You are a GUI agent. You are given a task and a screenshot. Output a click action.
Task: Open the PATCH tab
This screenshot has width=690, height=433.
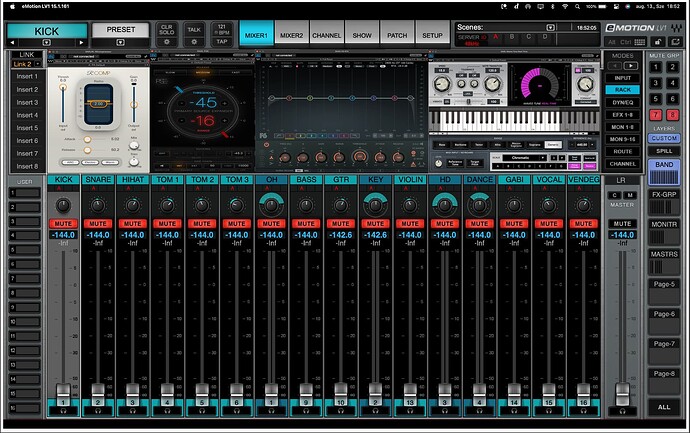[x=397, y=35]
